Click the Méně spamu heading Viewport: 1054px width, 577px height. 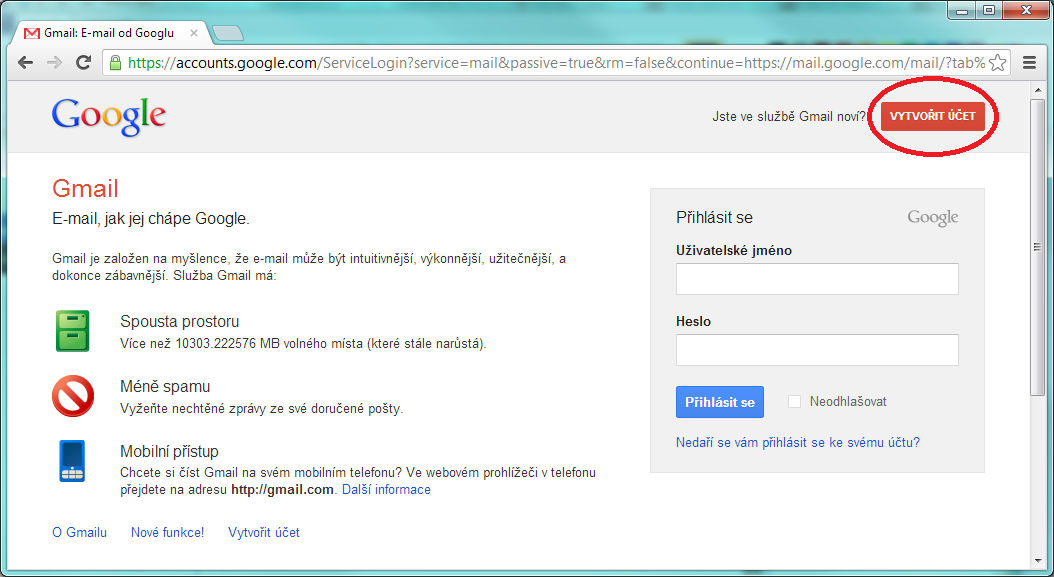[165, 387]
